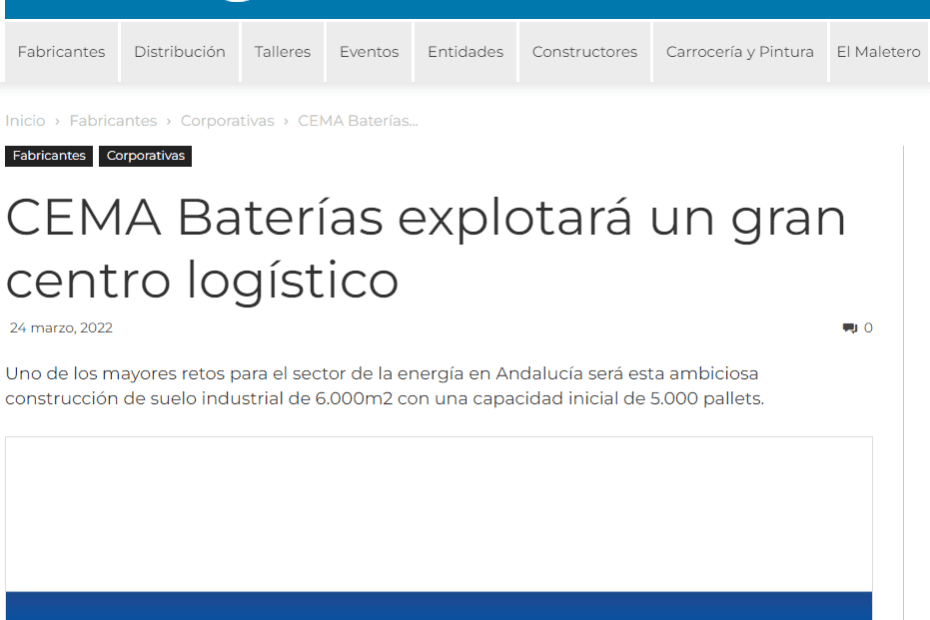Open Carrocería y Pintura section
The width and height of the screenshot is (930, 620).
pyautogui.click(x=740, y=52)
